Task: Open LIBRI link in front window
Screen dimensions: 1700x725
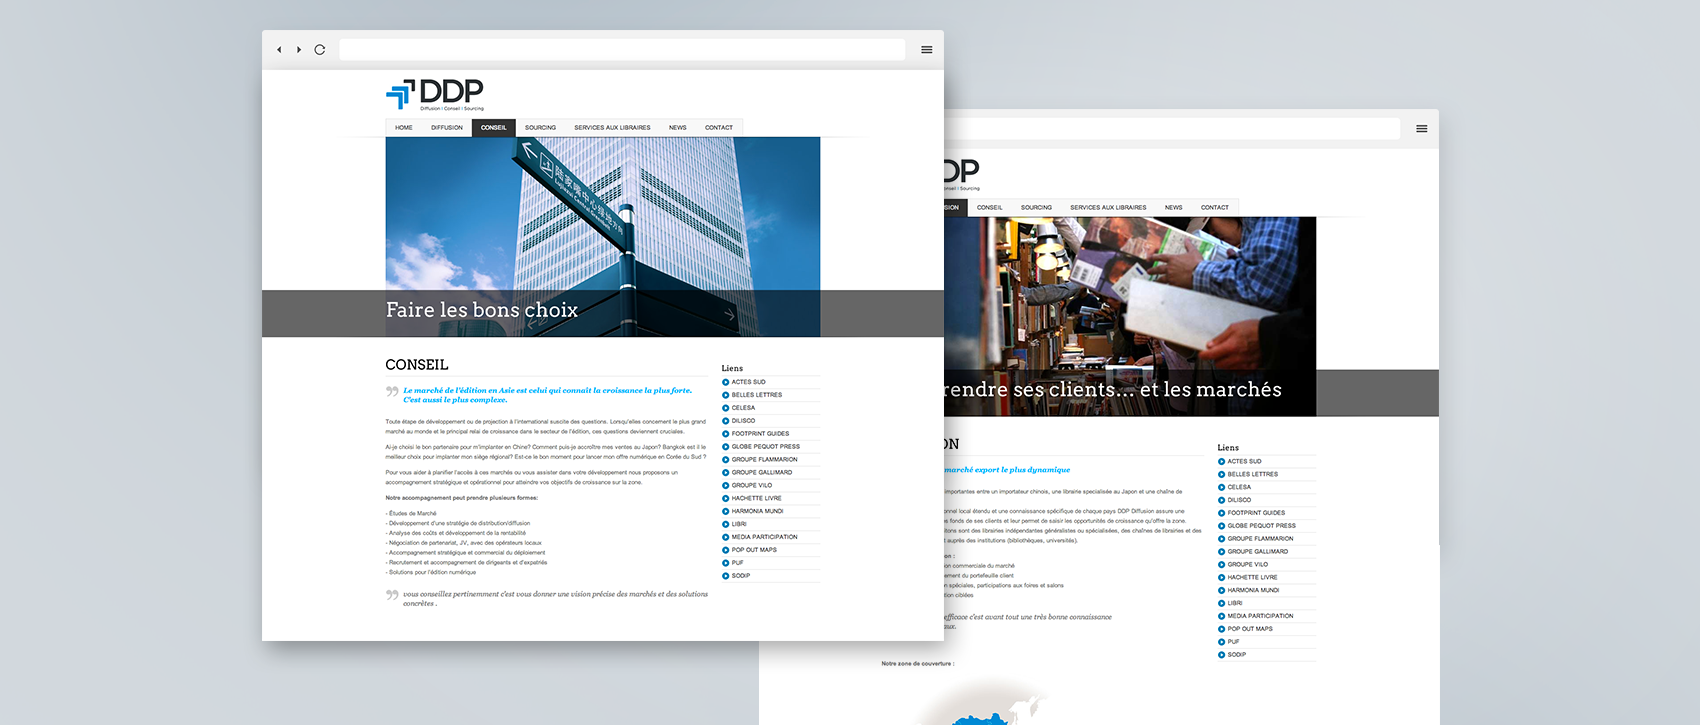Action: pos(739,524)
